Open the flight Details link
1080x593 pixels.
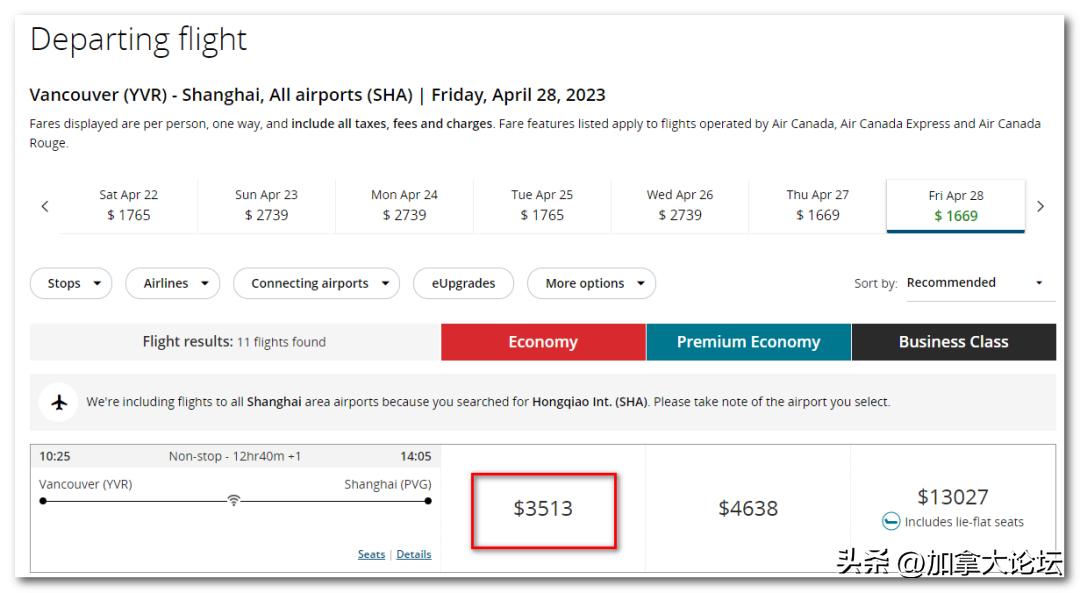pos(414,554)
